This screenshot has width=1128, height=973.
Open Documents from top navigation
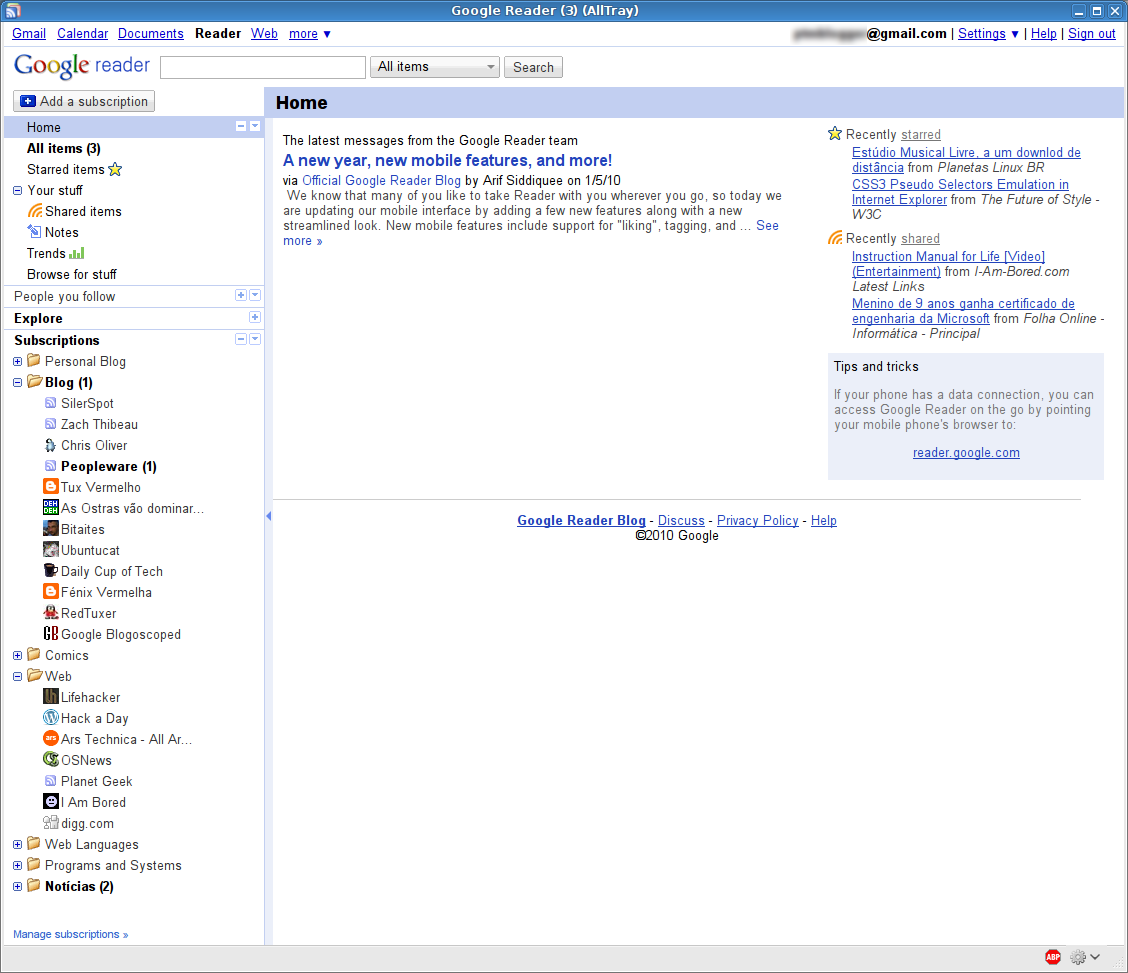151,34
